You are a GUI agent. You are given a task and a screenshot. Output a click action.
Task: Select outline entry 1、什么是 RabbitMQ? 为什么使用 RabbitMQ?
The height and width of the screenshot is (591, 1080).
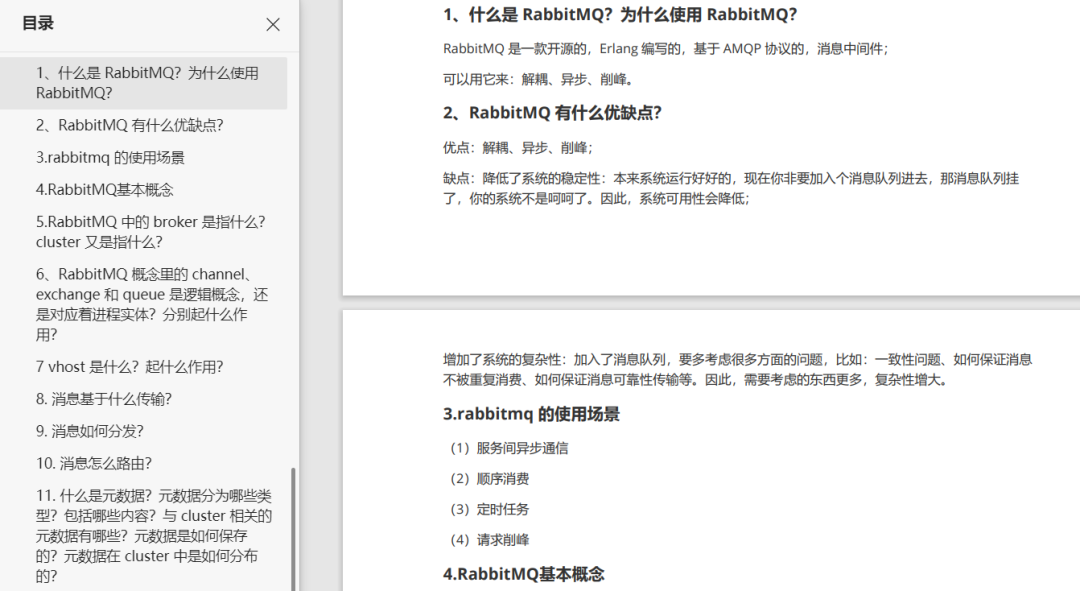click(x=143, y=83)
